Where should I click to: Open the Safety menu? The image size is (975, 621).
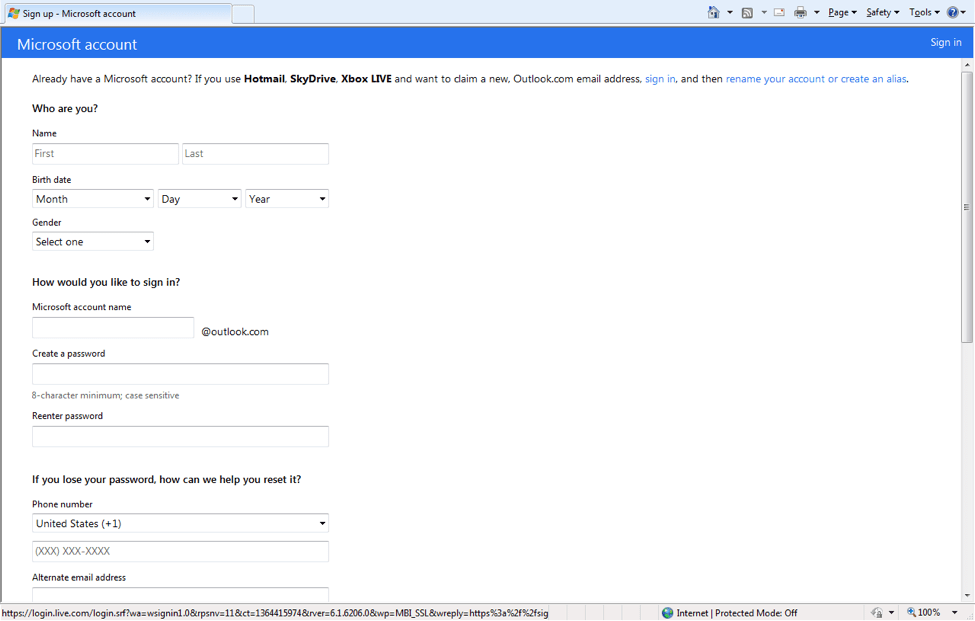click(882, 12)
